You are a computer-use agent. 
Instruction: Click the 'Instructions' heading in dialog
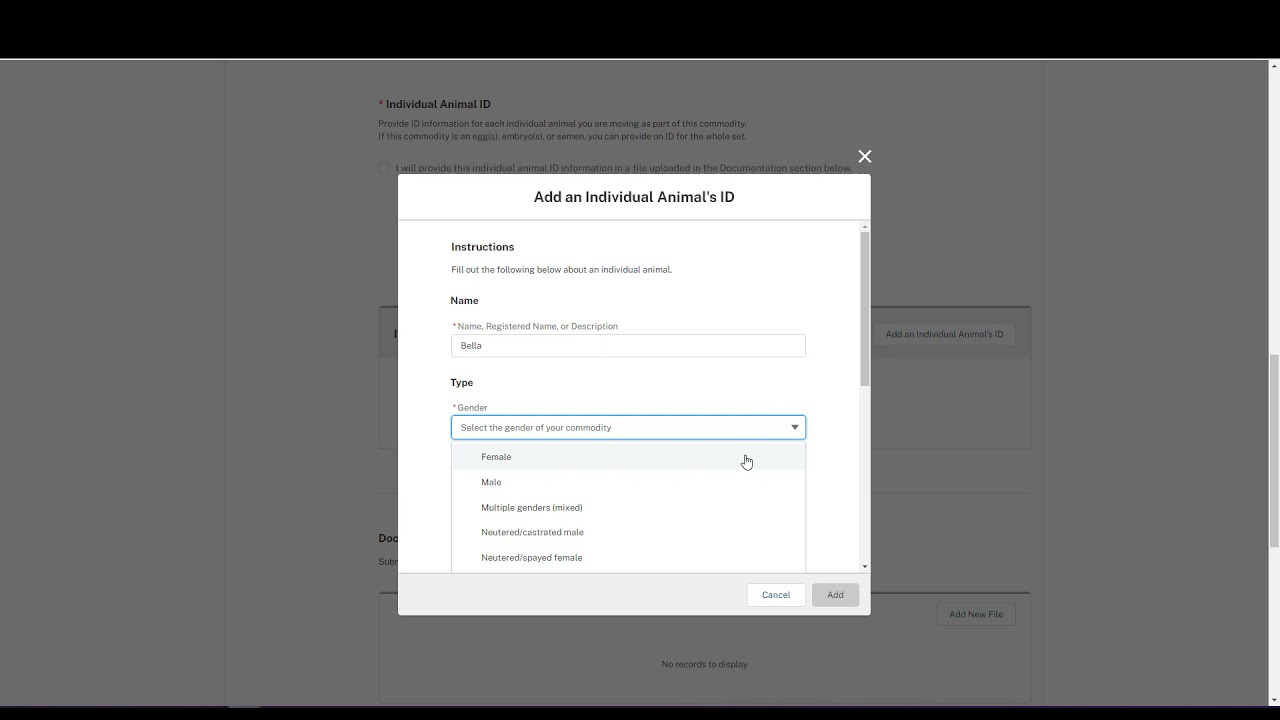click(482, 247)
